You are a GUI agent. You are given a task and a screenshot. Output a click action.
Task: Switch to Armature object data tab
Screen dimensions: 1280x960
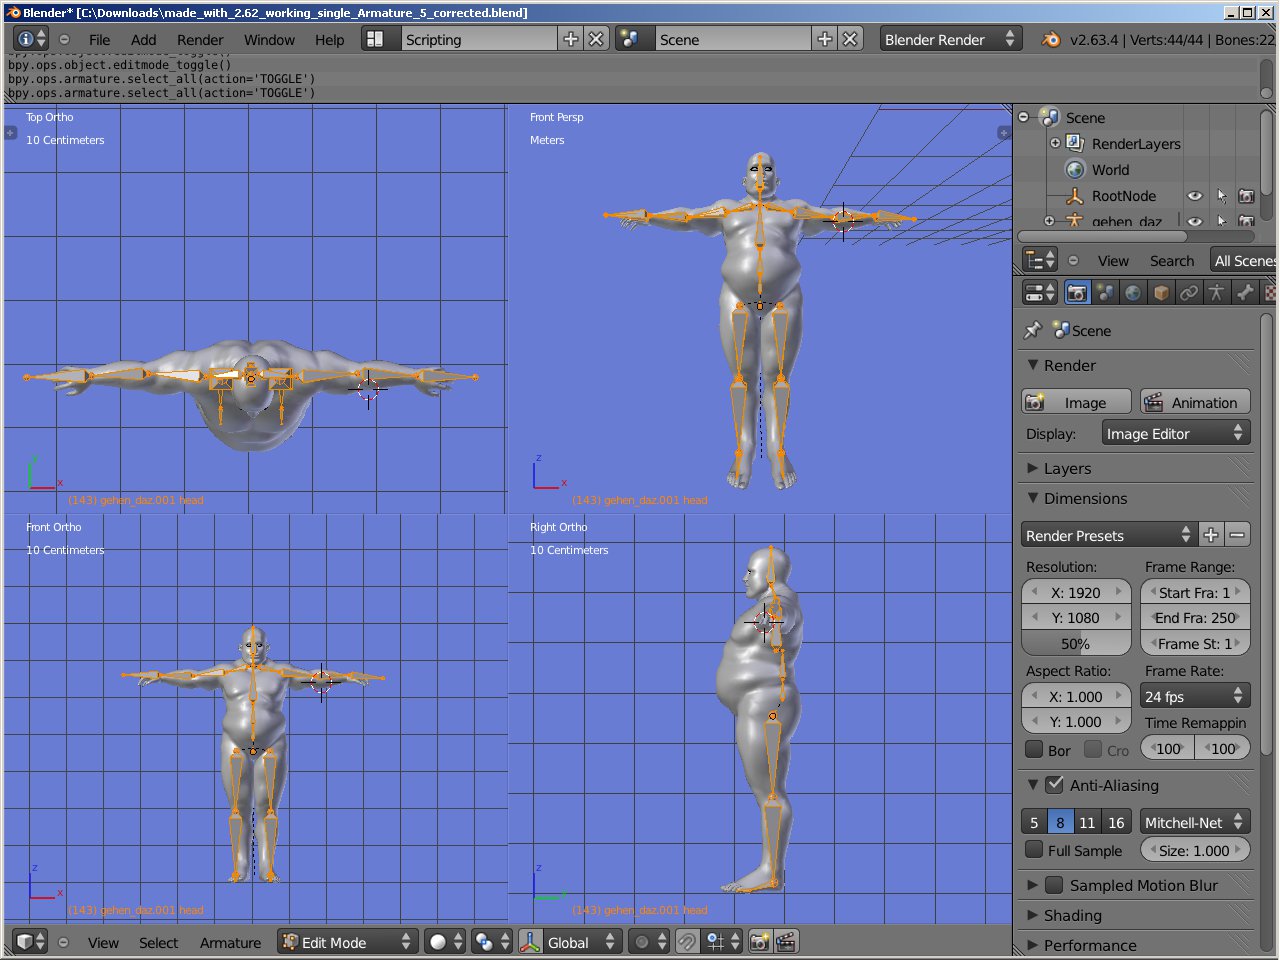1217,292
